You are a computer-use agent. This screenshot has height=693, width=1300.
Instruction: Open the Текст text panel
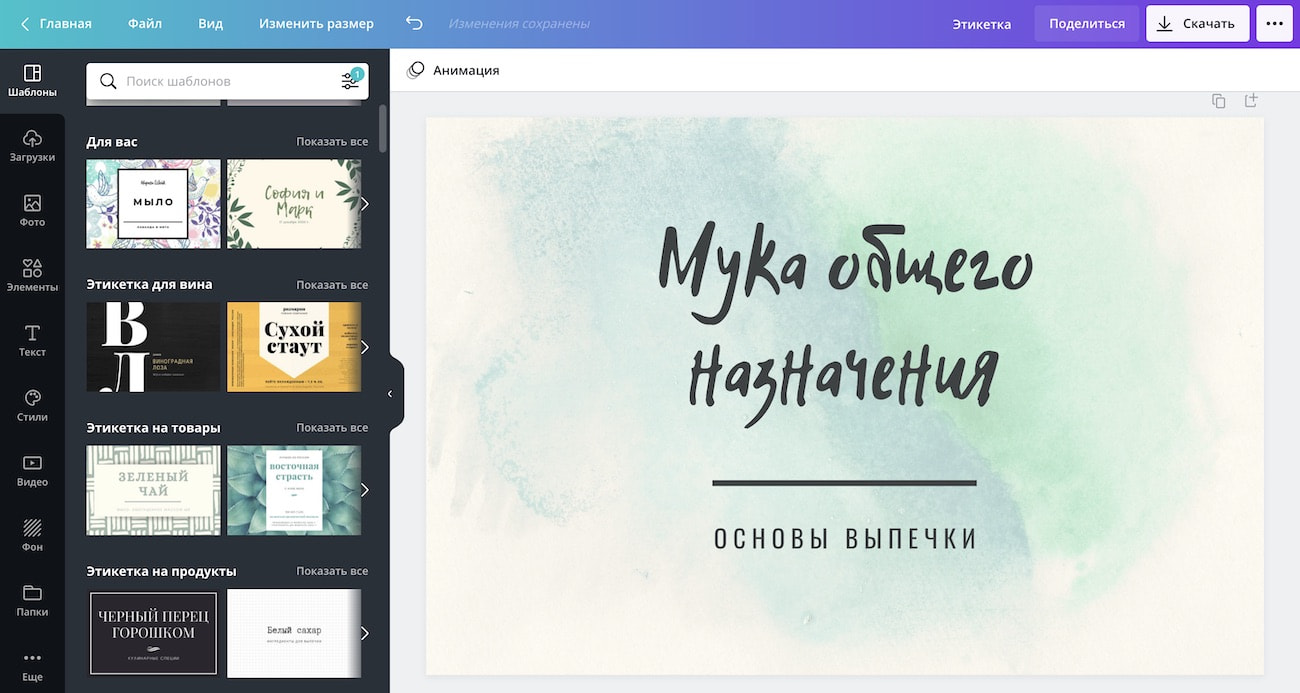(32, 341)
